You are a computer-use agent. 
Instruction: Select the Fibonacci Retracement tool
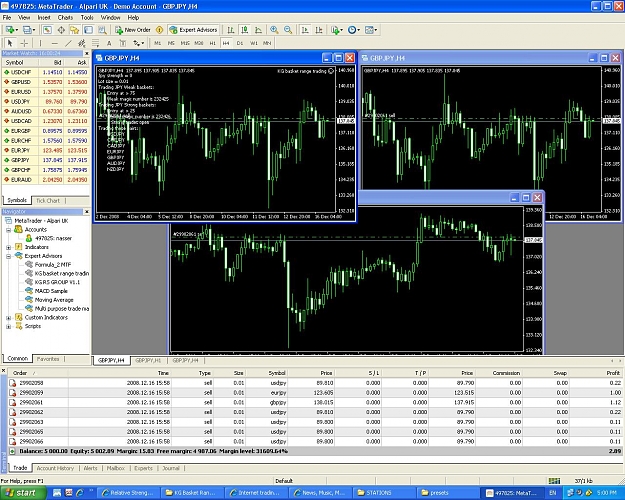95,43
